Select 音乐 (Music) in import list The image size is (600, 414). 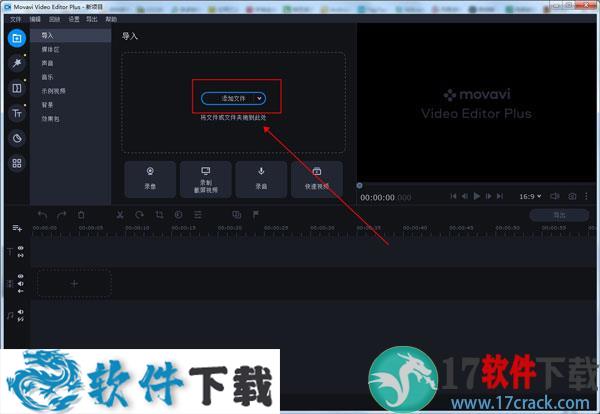click(x=71, y=77)
